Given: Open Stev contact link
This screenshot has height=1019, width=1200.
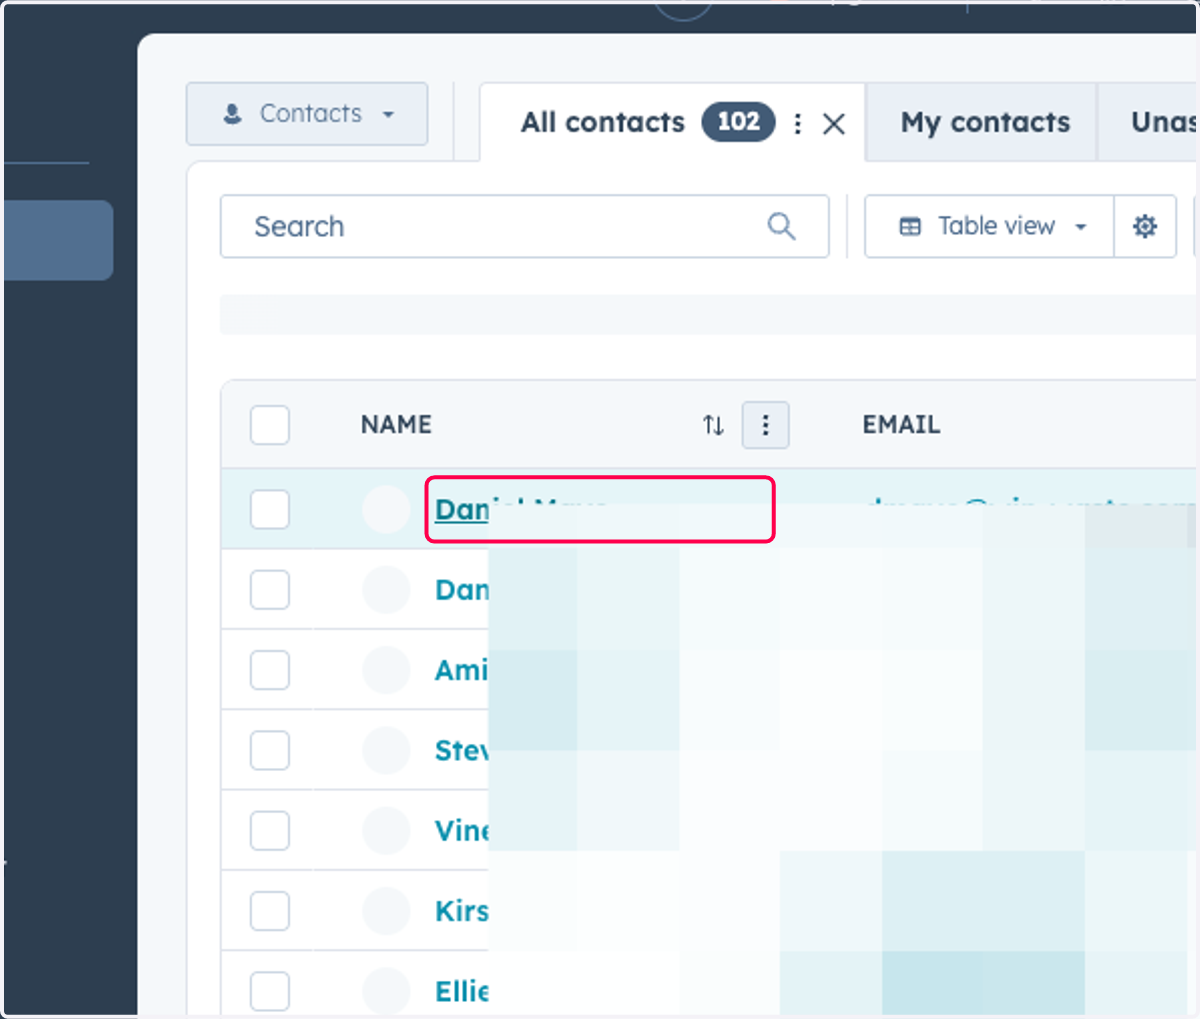Looking at the screenshot, I should (462, 750).
